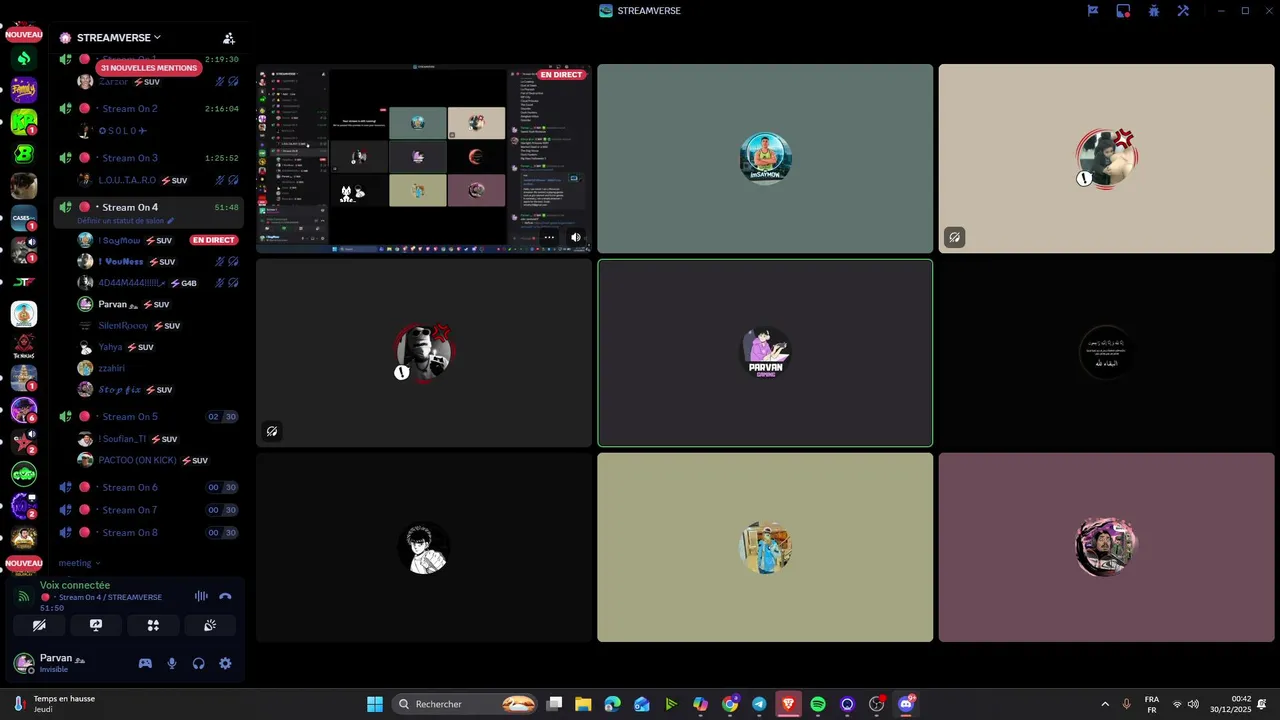Viewport: 1280px width, 720px height.
Task: Open the bright green dollar server icon
Action: pyautogui.click(x=24, y=59)
